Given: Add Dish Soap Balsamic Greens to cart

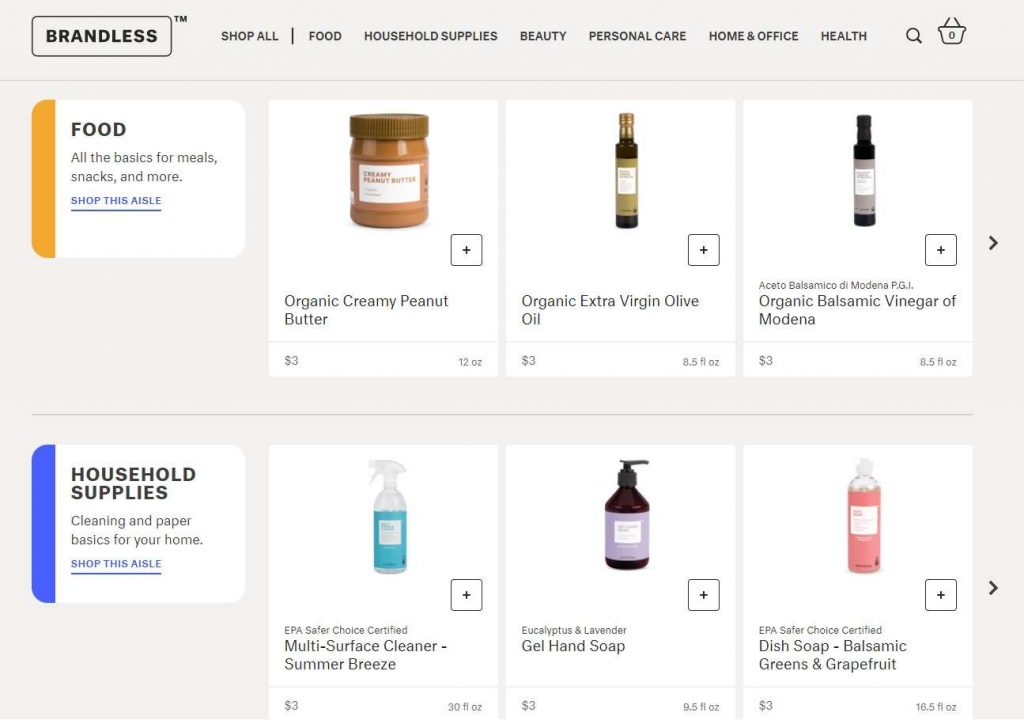Looking at the screenshot, I should 940,595.
